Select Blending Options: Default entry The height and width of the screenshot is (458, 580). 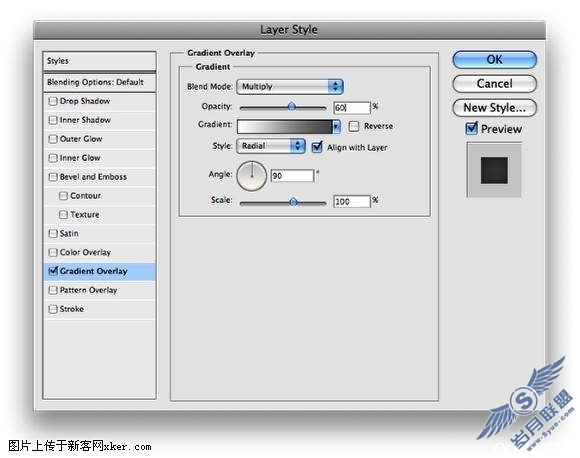click(99, 82)
